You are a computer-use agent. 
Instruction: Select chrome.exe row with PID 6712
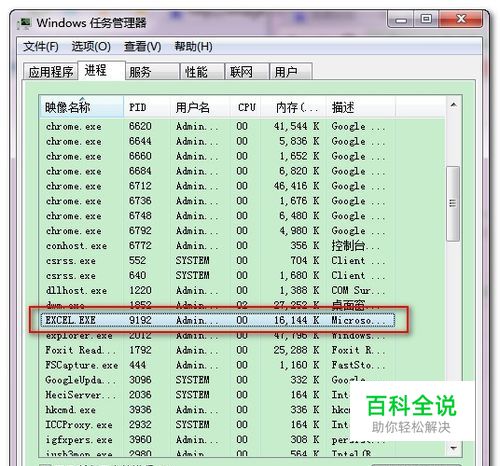pos(217,186)
